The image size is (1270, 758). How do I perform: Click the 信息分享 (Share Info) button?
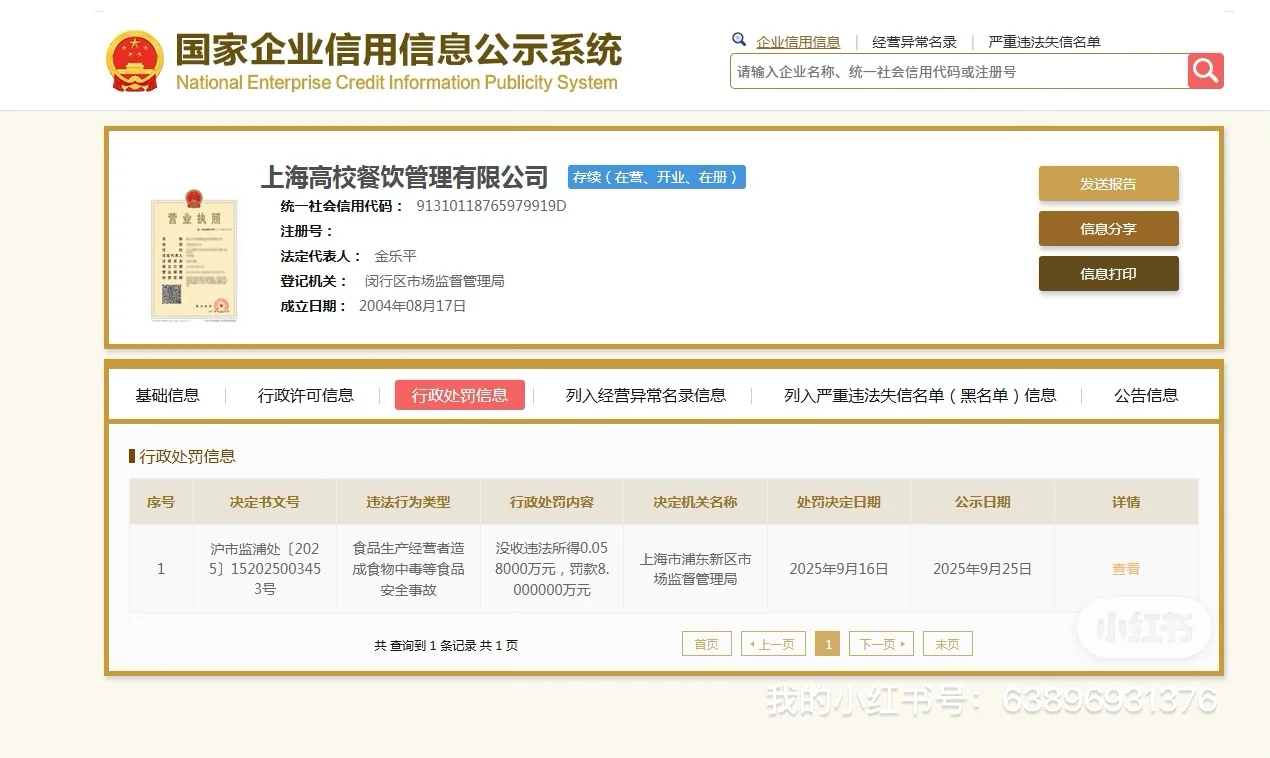click(x=1108, y=228)
